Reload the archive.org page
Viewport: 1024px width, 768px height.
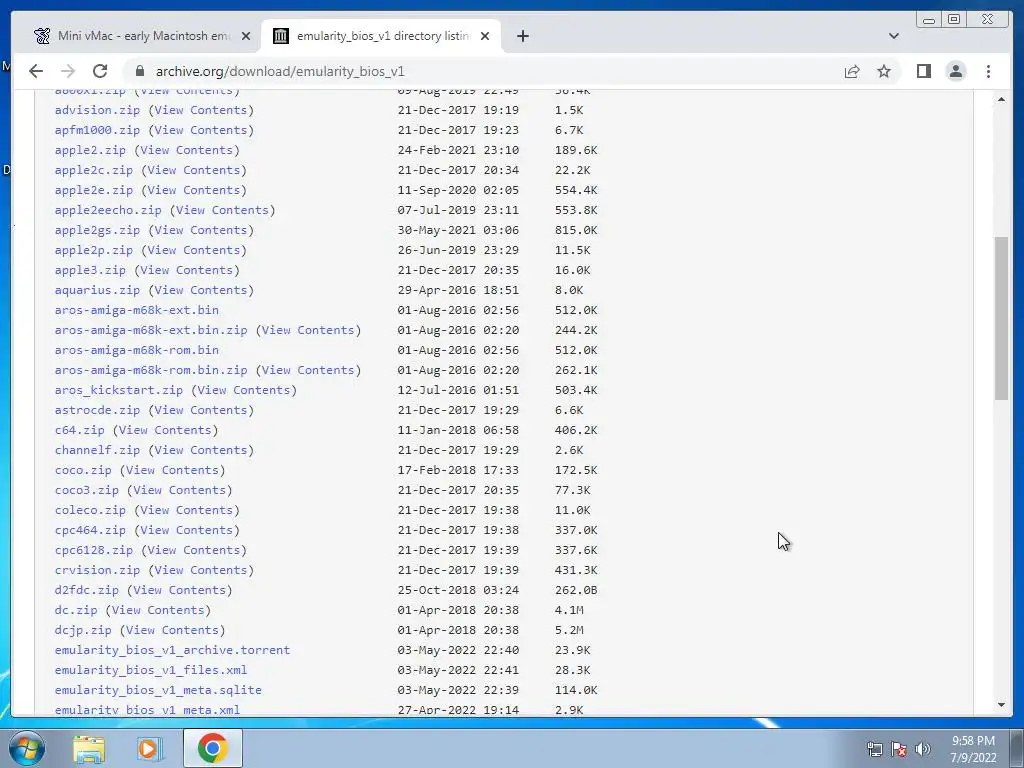click(x=100, y=71)
